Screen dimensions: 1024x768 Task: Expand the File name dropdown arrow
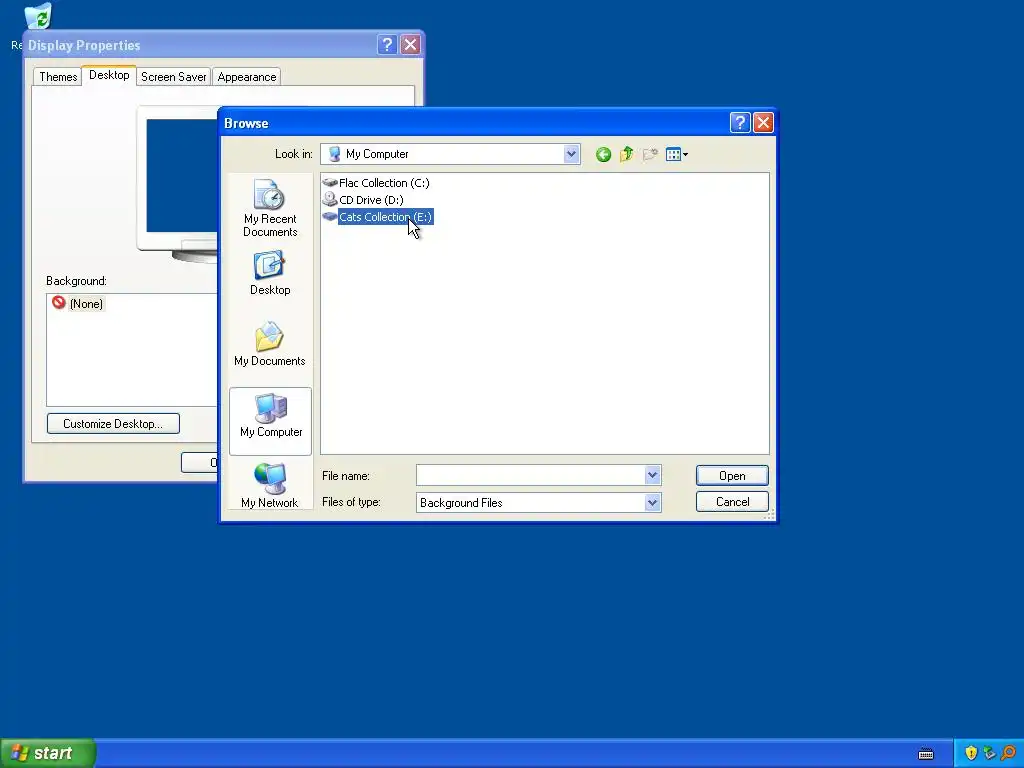pos(652,475)
